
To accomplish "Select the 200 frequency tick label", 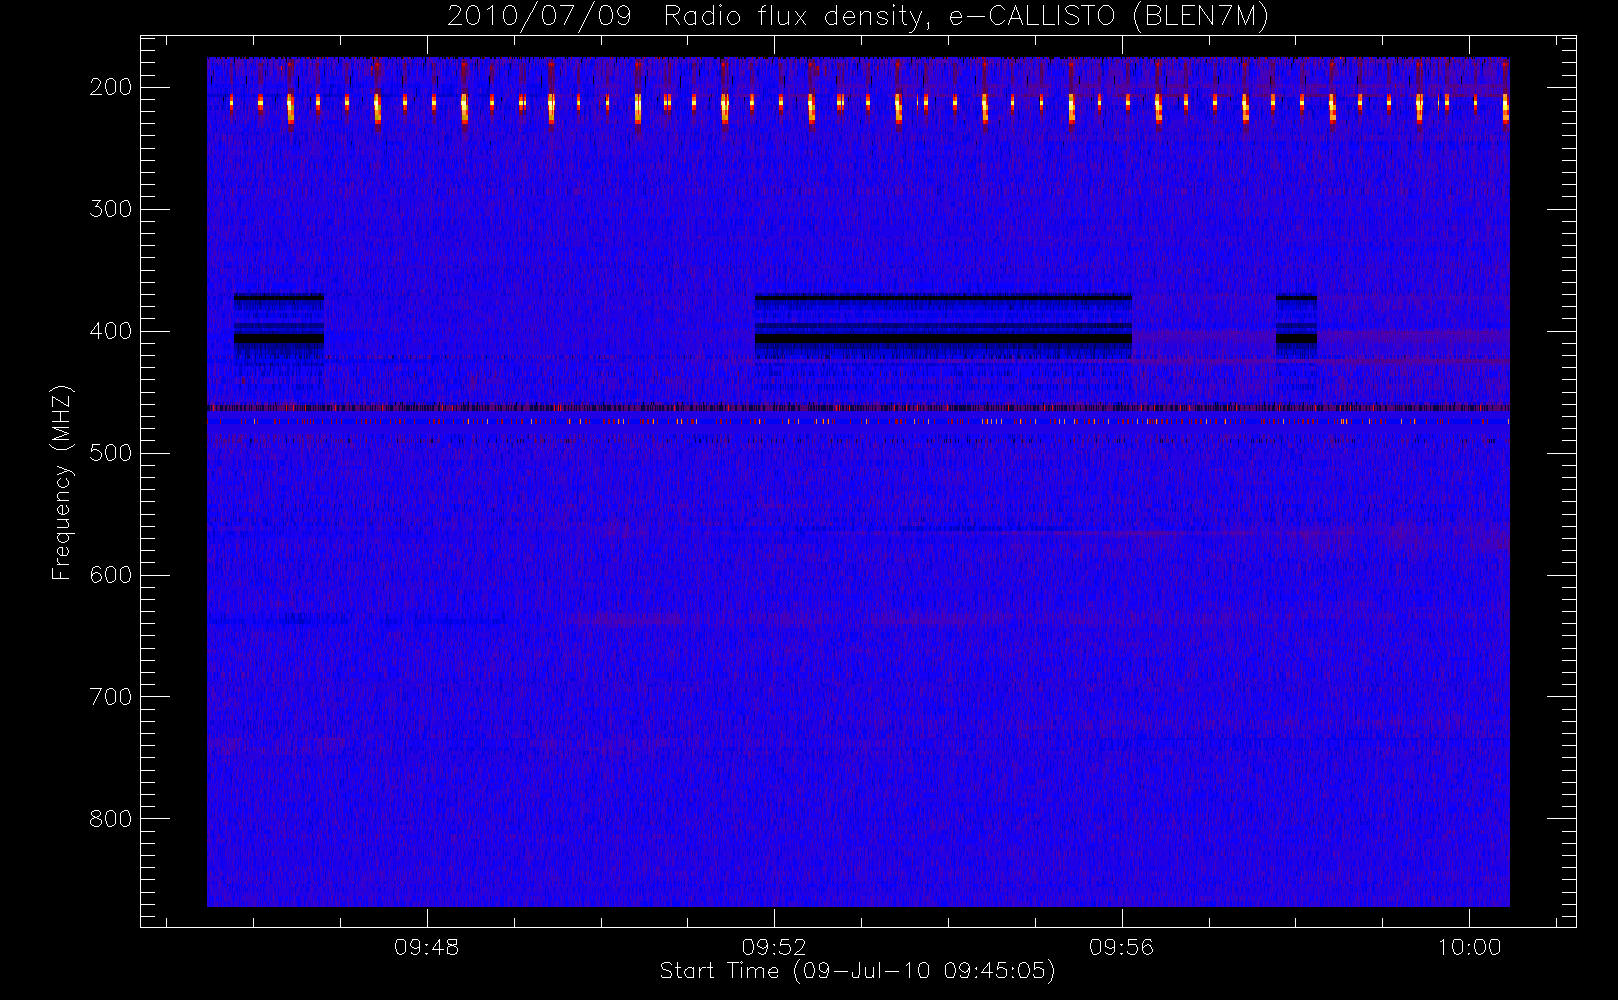I will 110,87.
